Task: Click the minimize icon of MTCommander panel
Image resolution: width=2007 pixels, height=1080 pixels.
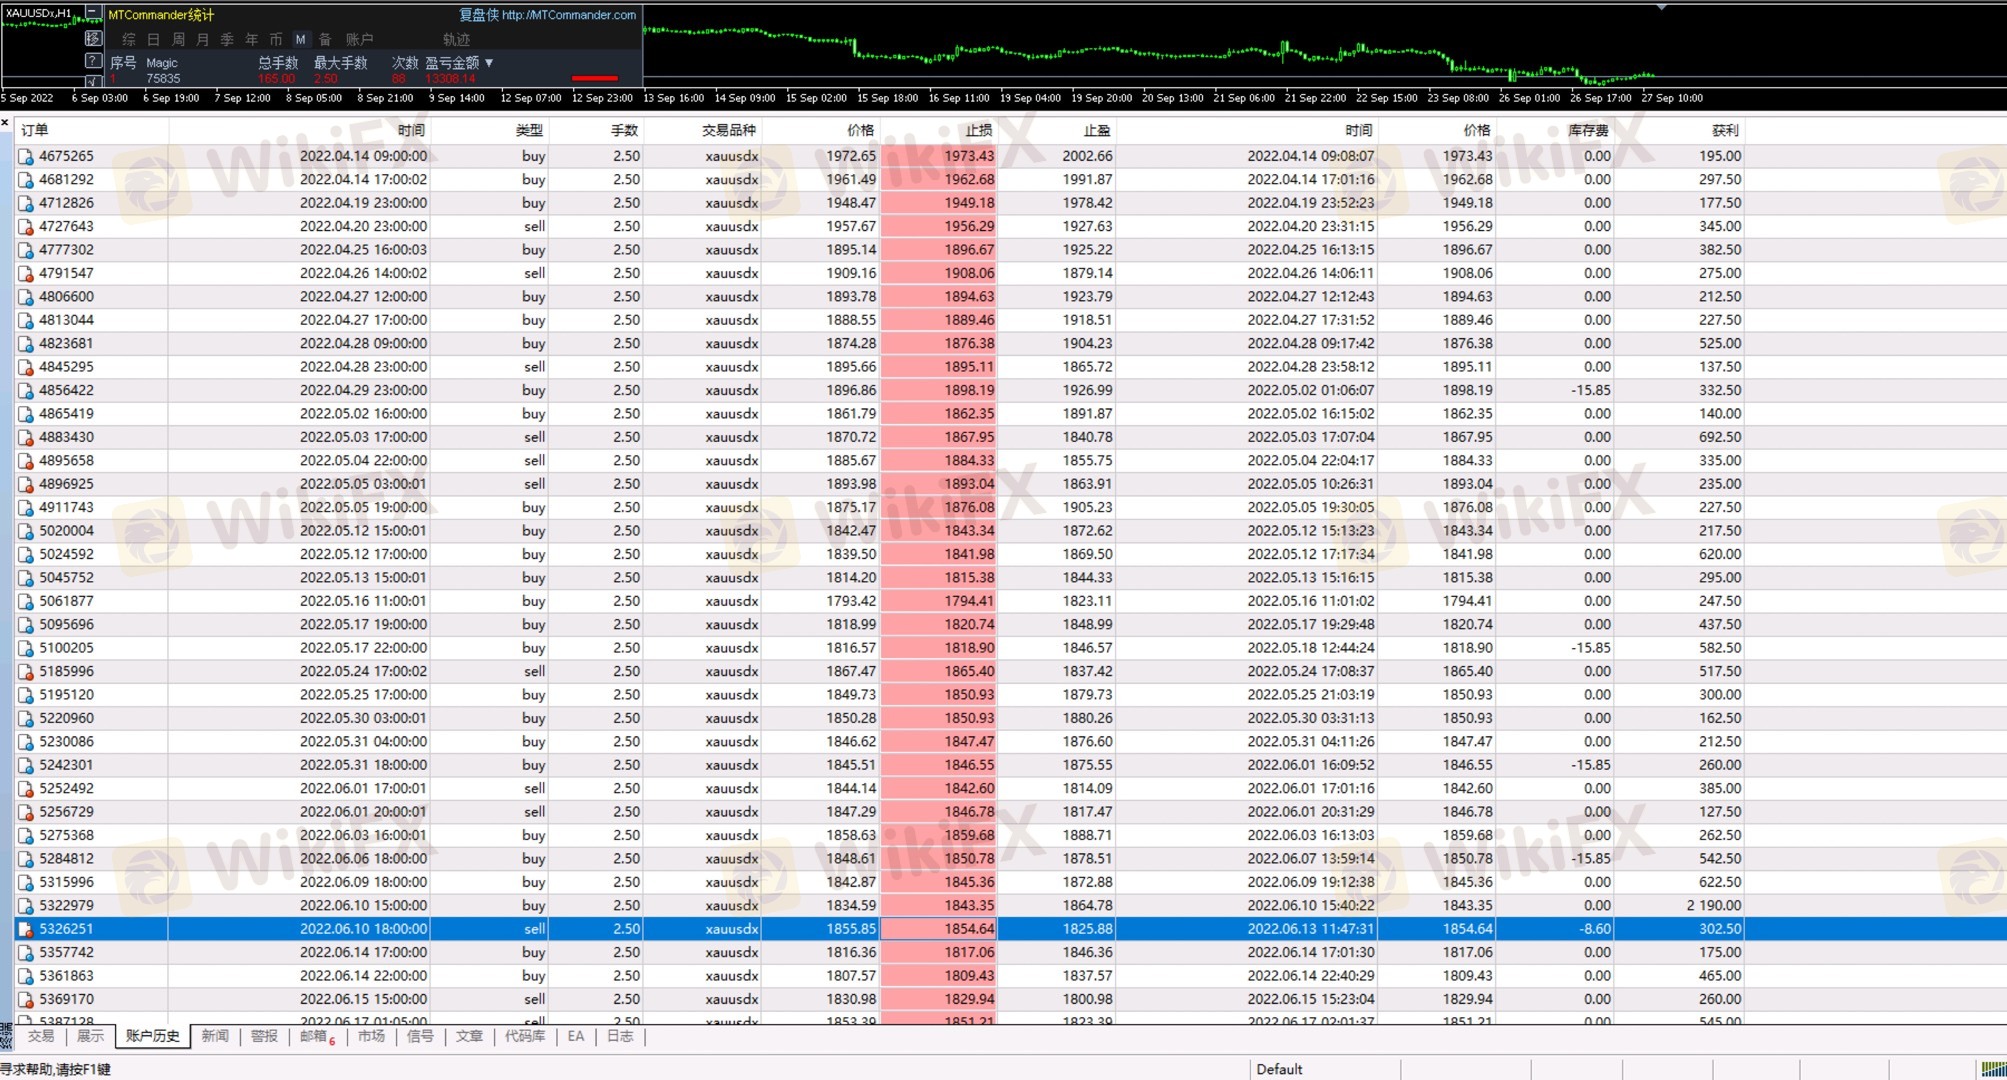Action: [92, 13]
